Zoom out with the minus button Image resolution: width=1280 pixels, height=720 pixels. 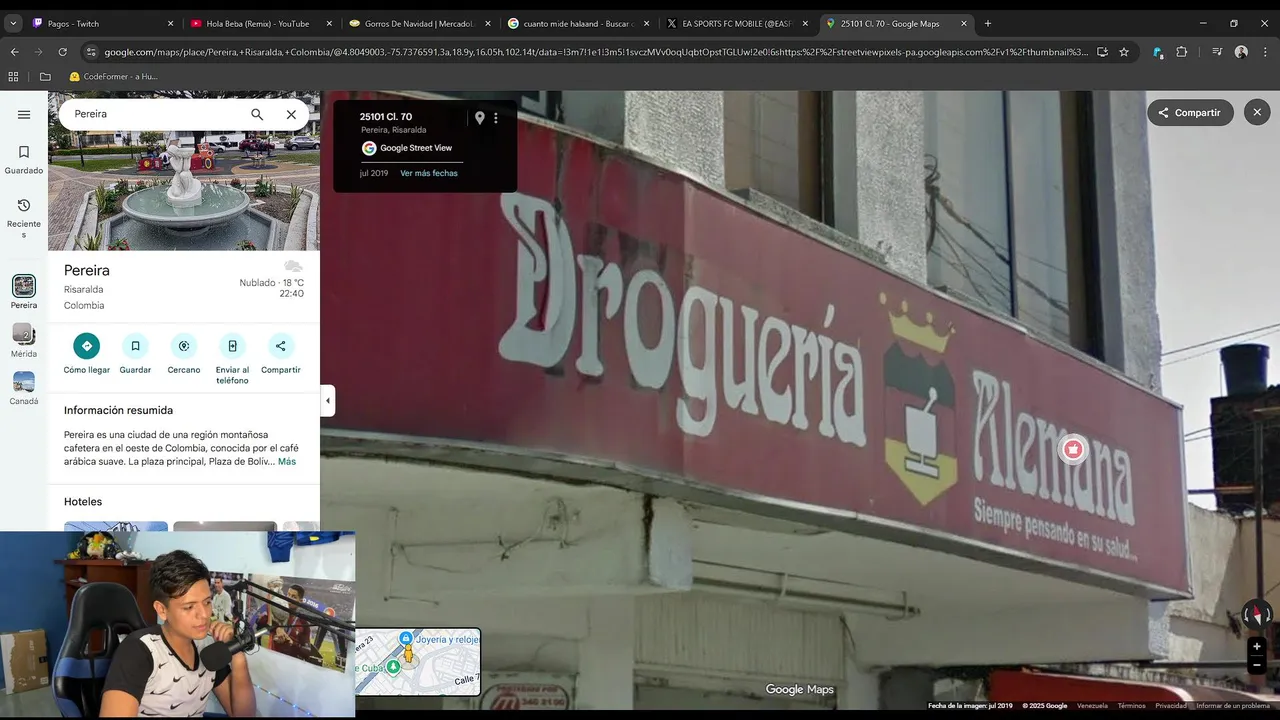pyautogui.click(x=1257, y=665)
